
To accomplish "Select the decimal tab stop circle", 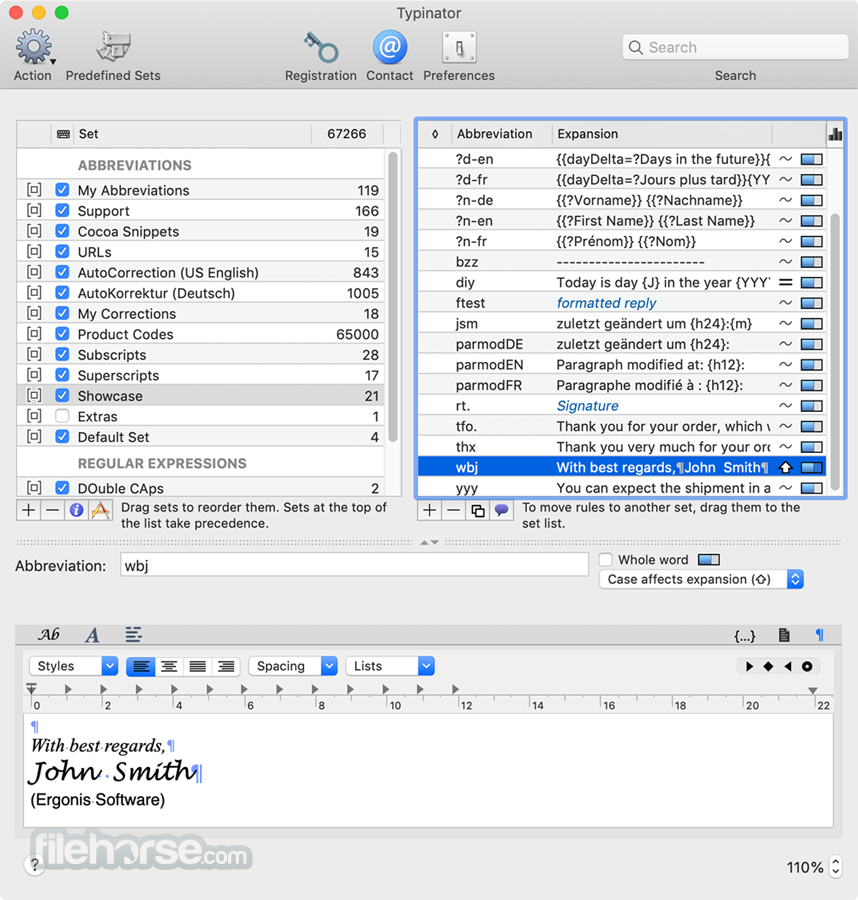I will 807,666.
